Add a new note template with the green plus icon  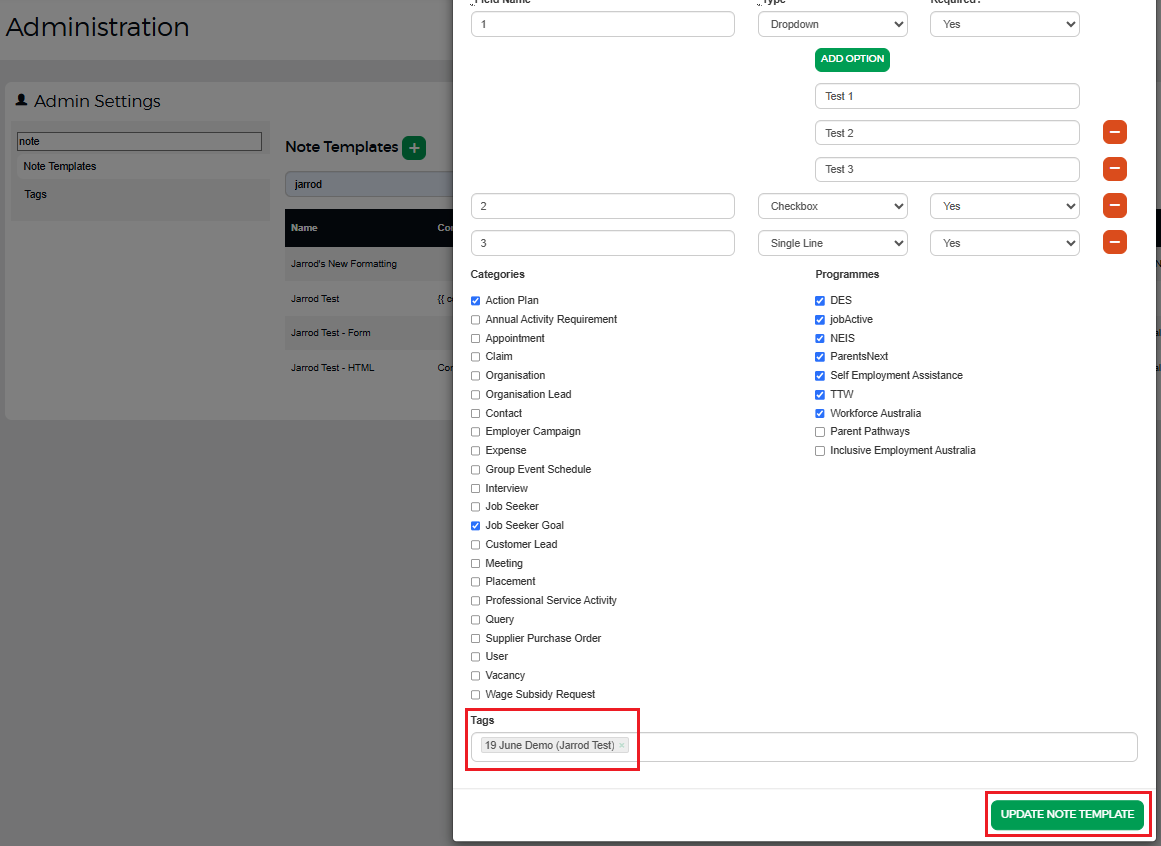tap(414, 148)
